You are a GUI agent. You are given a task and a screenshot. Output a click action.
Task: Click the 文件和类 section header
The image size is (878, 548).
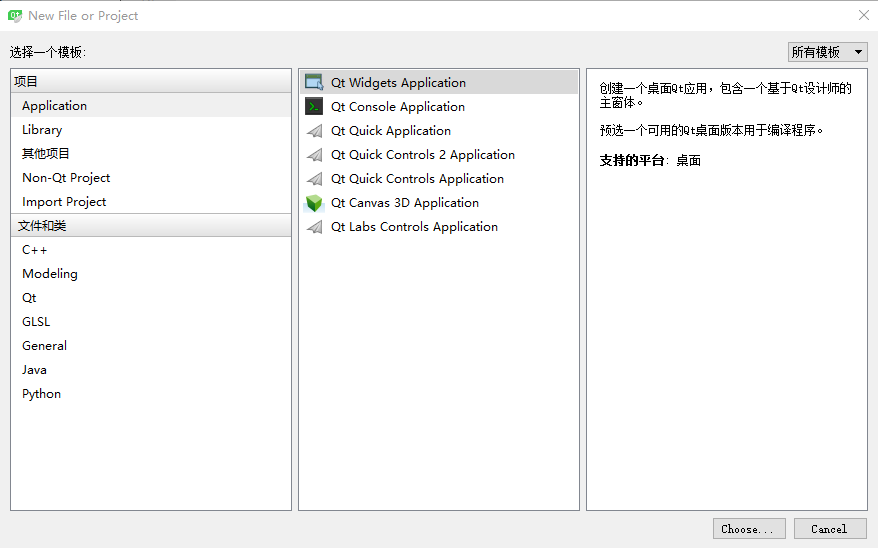coord(151,226)
